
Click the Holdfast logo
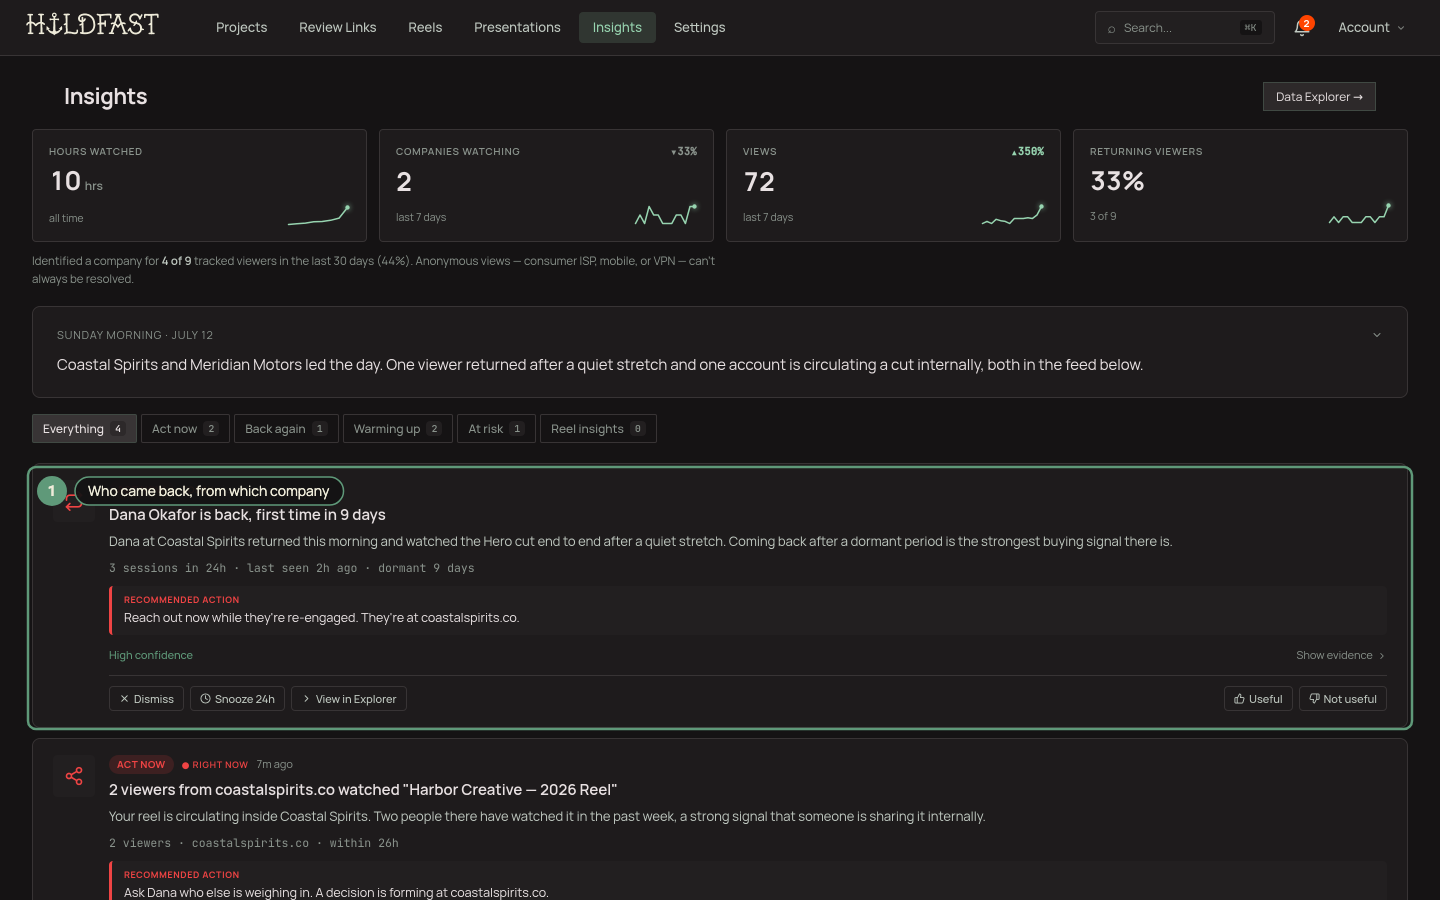click(92, 24)
